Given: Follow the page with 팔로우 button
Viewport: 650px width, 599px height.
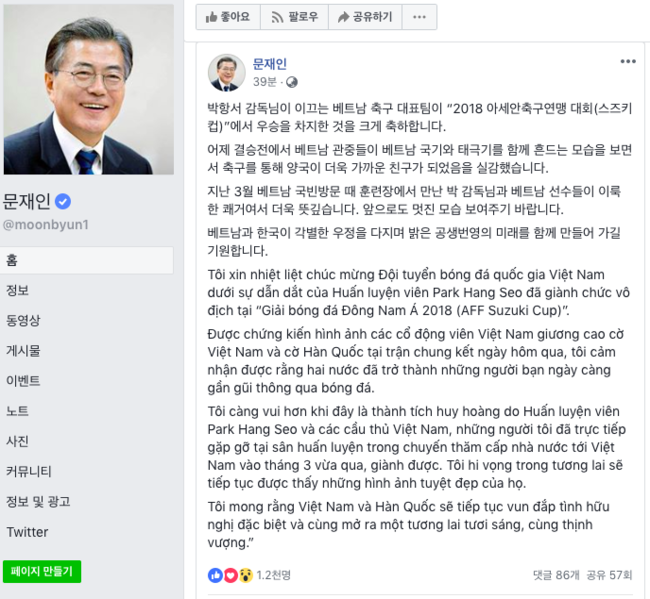Looking at the screenshot, I should 294,17.
